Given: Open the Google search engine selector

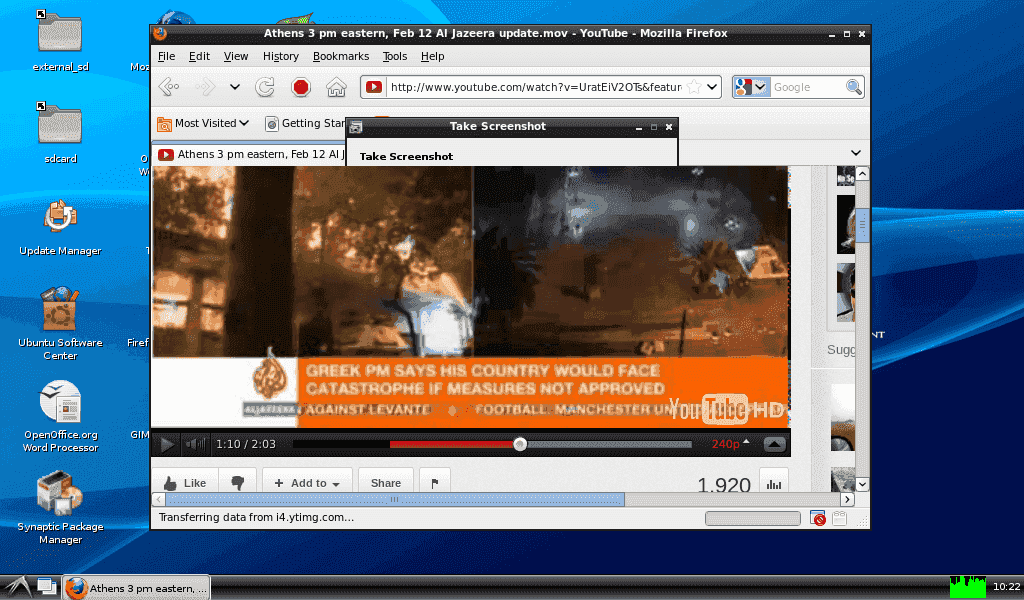Looking at the screenshot, I should pyautogui.click(x=751, y=87).
